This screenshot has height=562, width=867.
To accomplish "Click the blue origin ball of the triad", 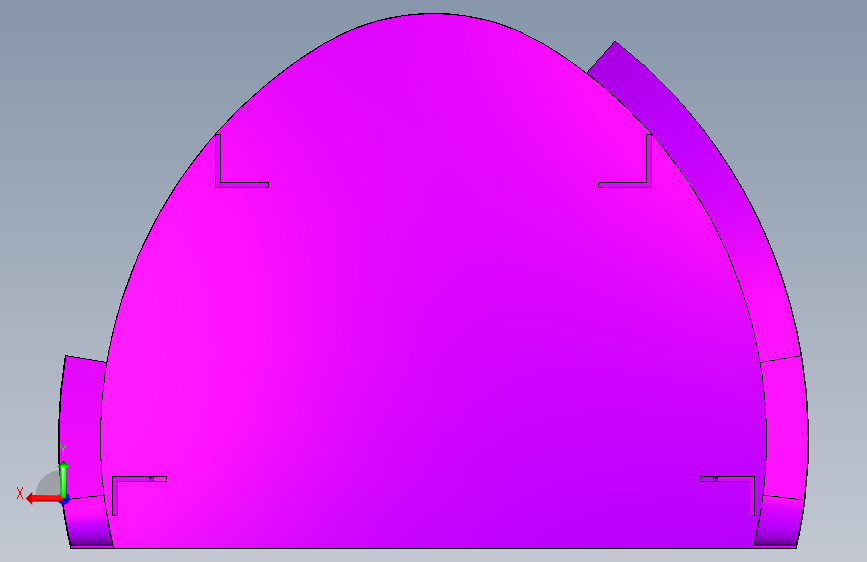I will [65, 501].
